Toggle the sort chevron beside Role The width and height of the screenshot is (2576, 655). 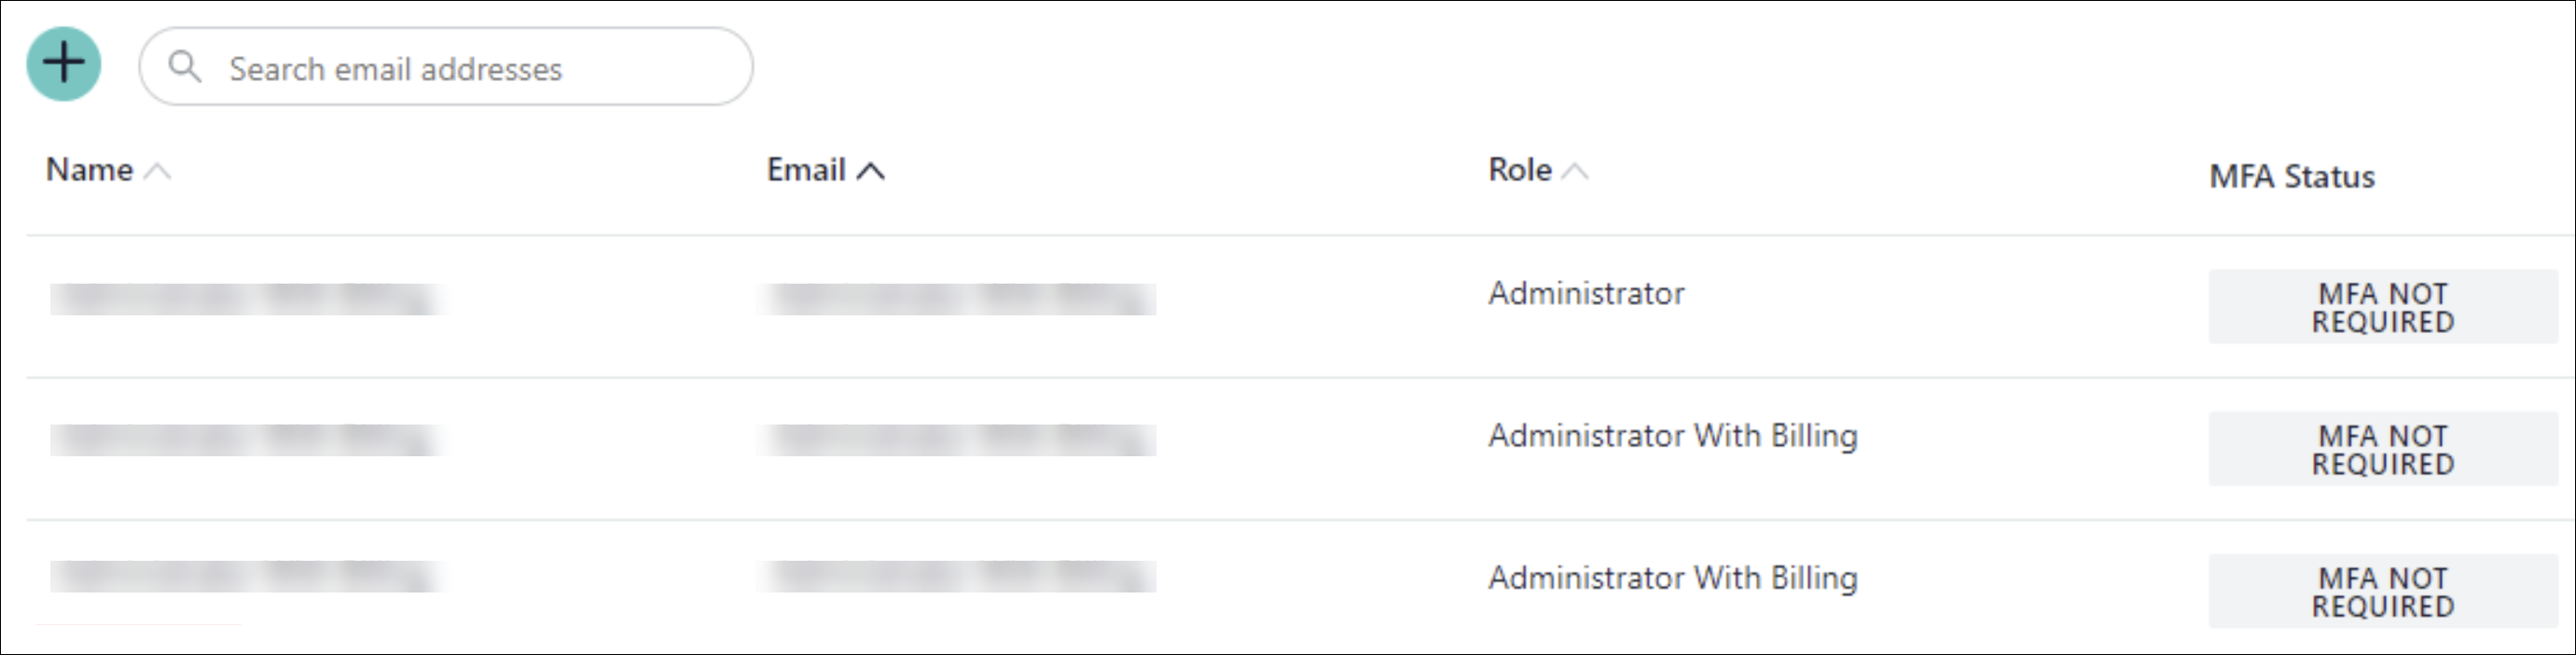(1575, 172)
